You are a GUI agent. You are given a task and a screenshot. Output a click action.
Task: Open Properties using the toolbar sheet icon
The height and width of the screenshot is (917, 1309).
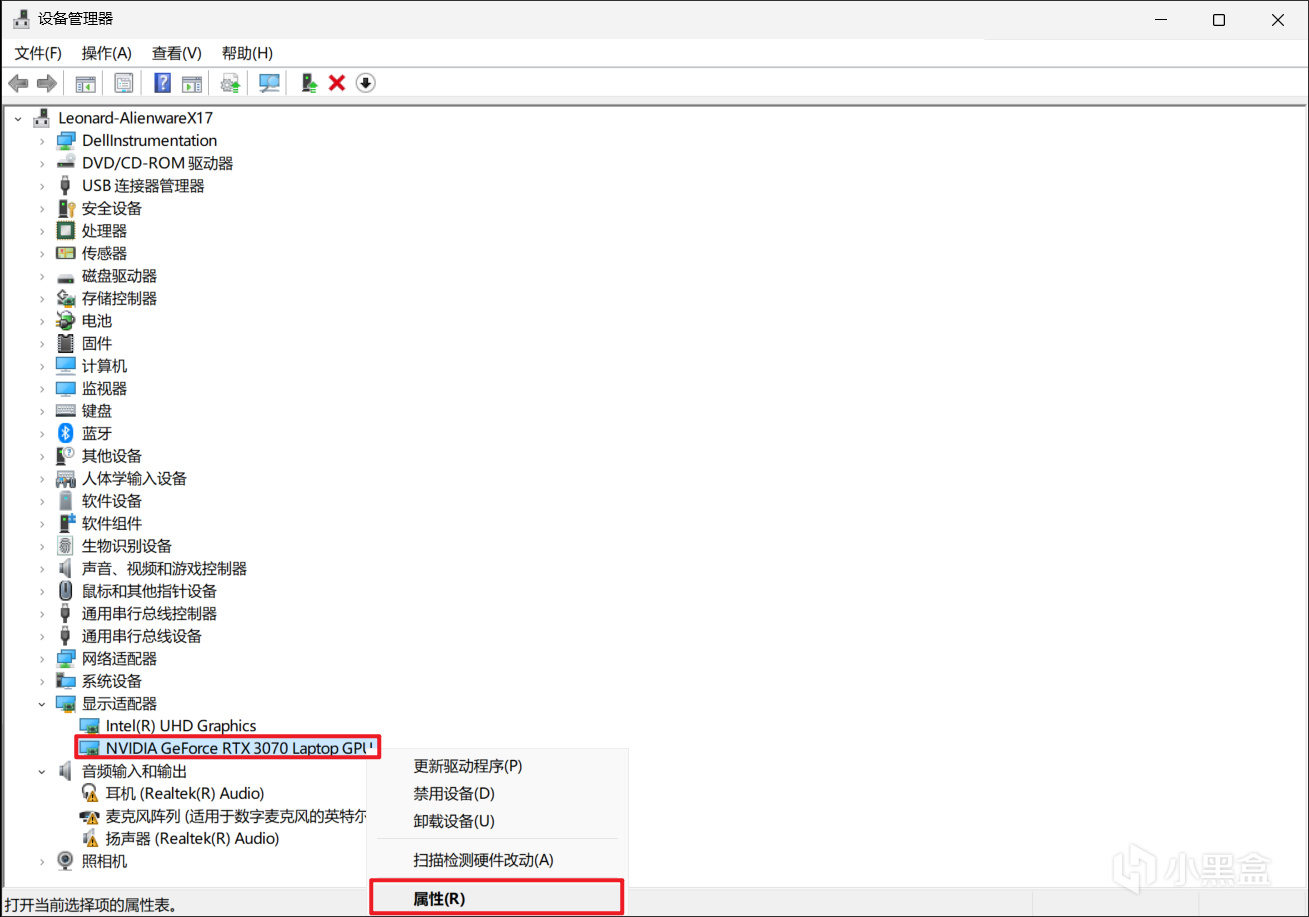[x=124, y=83]
